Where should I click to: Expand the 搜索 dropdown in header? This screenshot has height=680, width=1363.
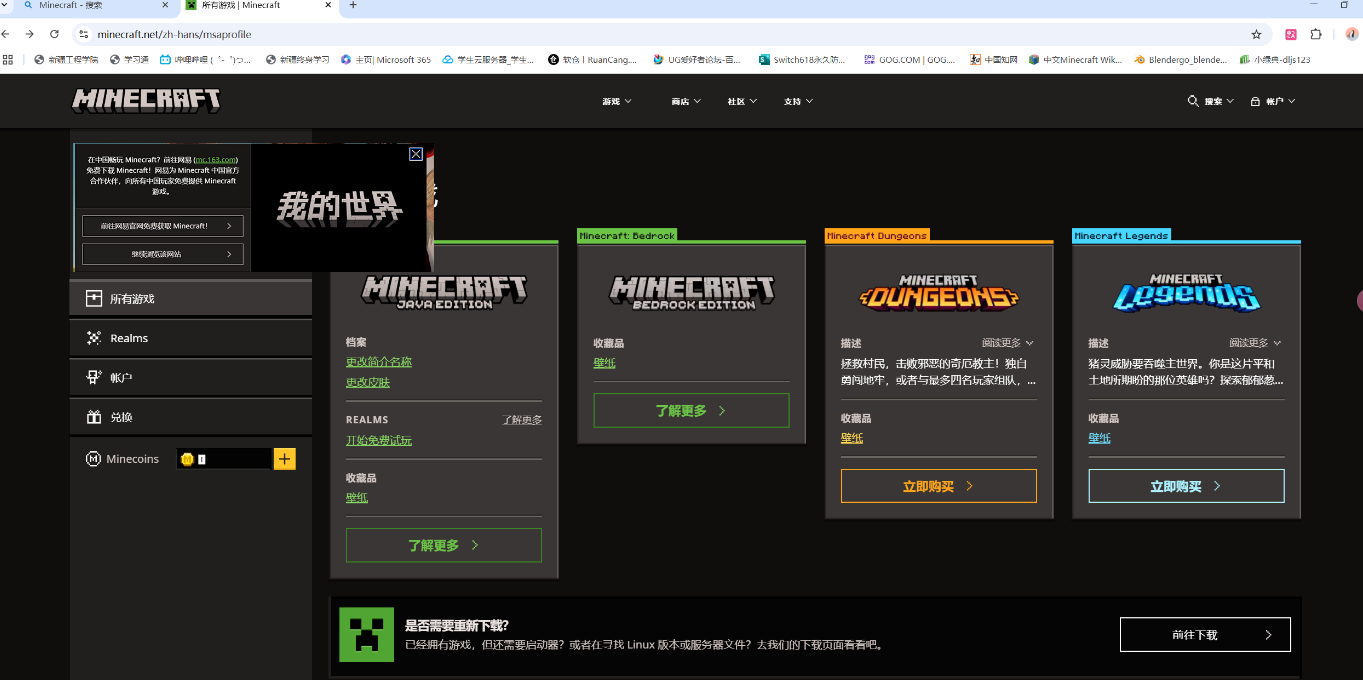point(1219,101)
